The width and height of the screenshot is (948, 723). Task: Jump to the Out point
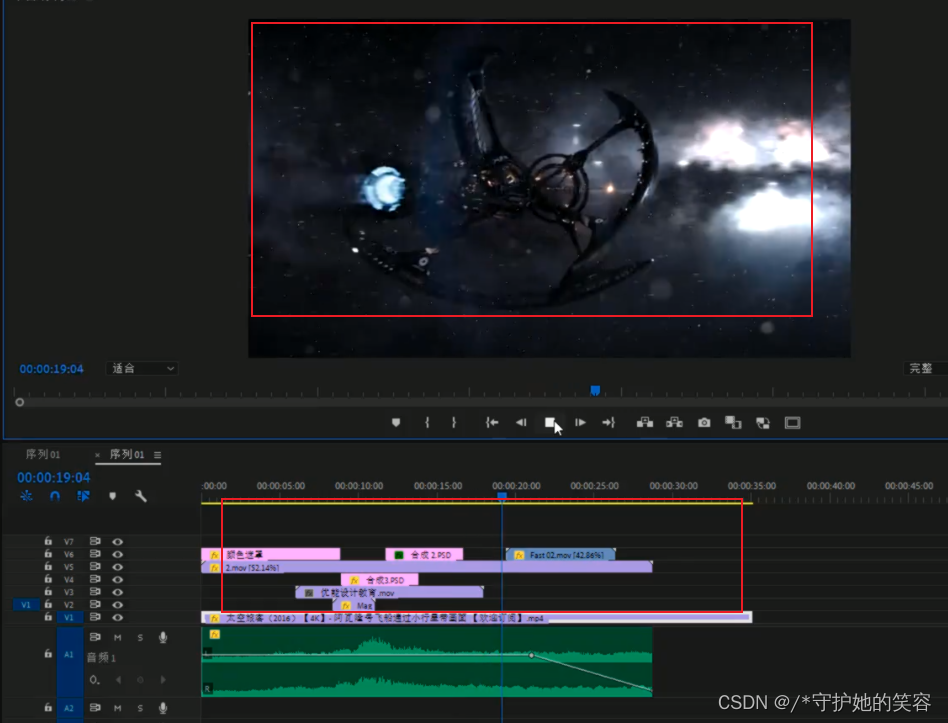pos(609,423)
